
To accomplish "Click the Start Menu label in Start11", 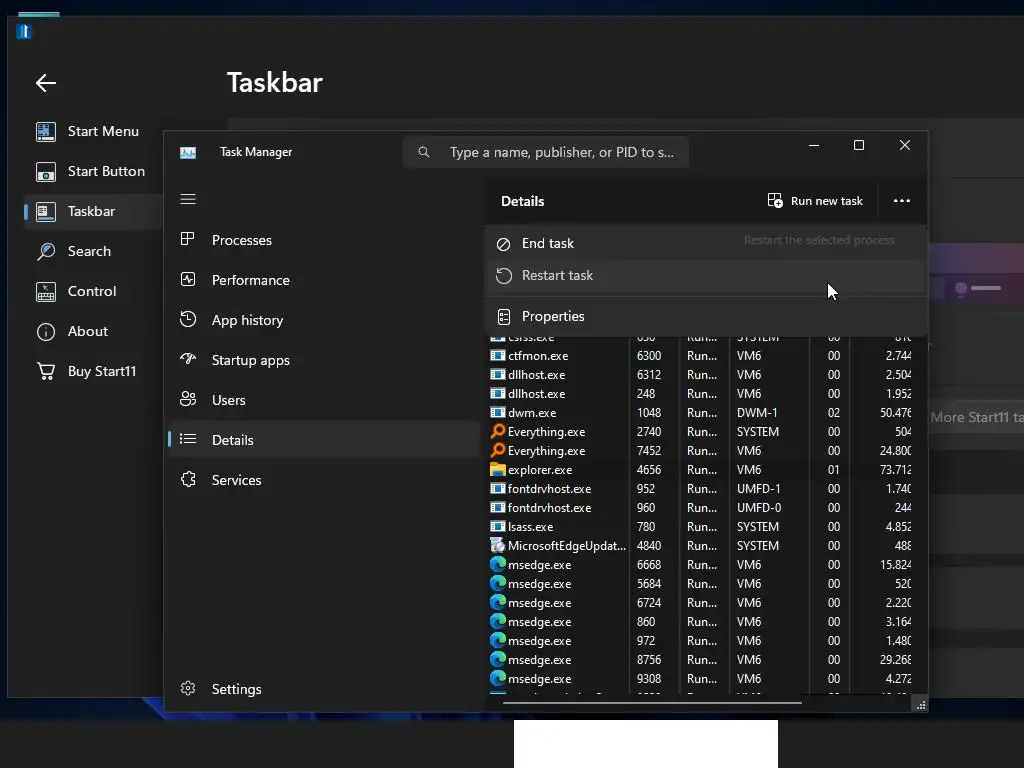I will (103, 131).
